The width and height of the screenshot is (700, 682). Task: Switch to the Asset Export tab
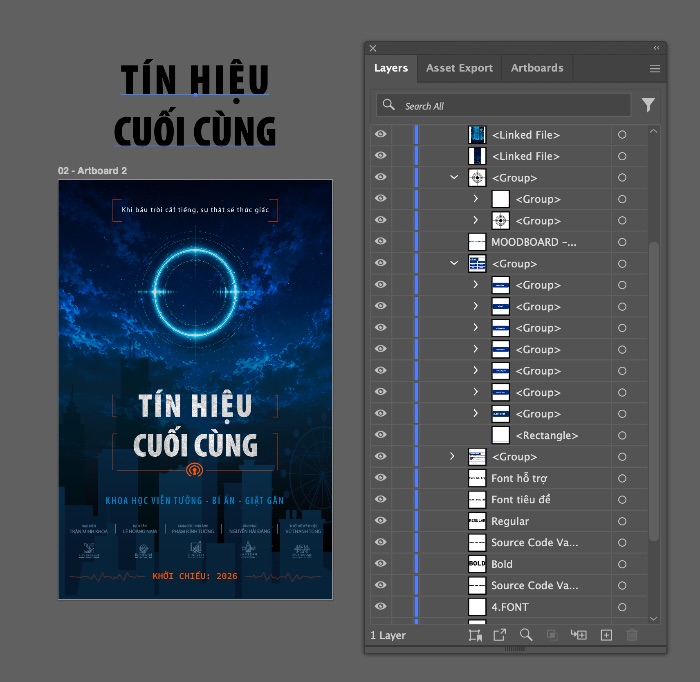click(459, 68)
